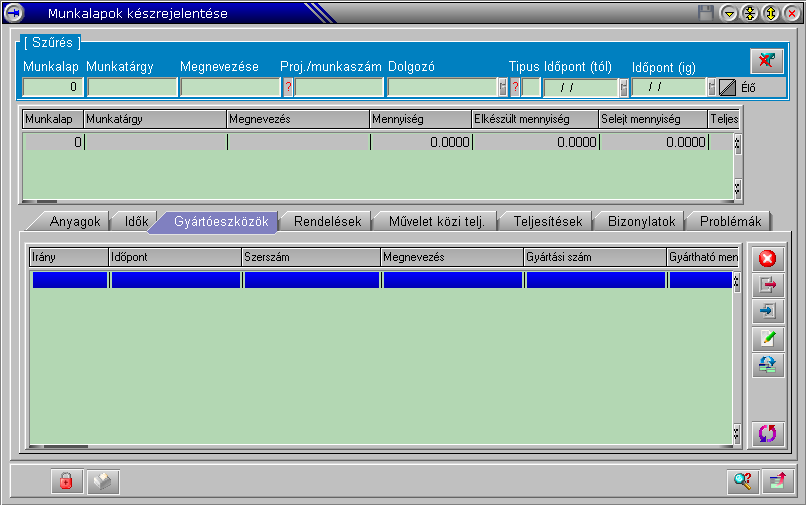The width and height of the screenshot is (806, 505).
Task: Toggle the Élő checkbox
Action: (x=727, y=87)
